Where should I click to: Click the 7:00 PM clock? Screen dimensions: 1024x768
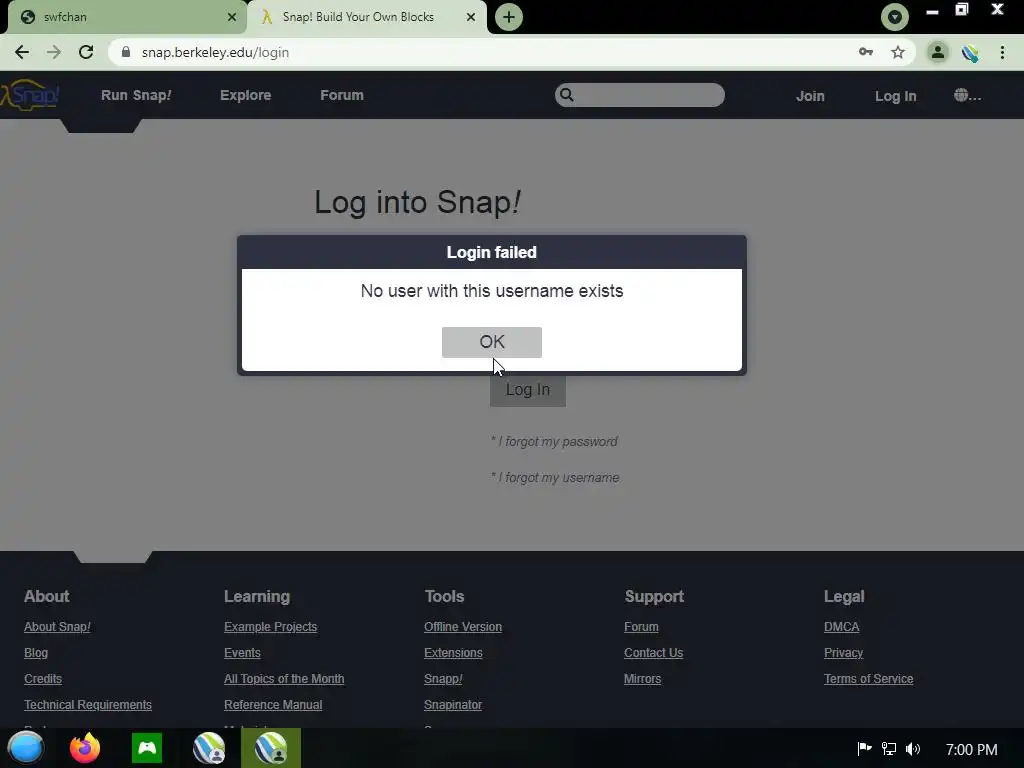coord(972,750)
